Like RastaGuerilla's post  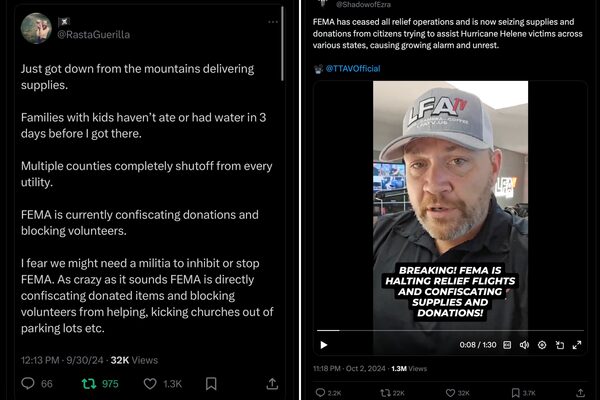[151, 383]
